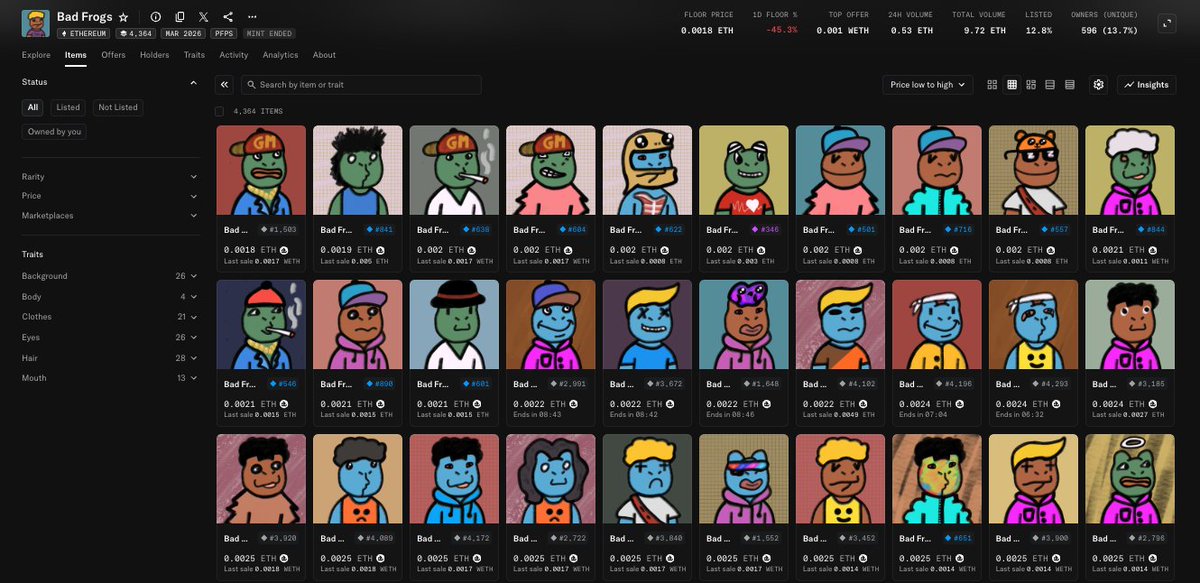Filter by Not Listed status
Screen dimensions: 1200x583
click(118, 107)
